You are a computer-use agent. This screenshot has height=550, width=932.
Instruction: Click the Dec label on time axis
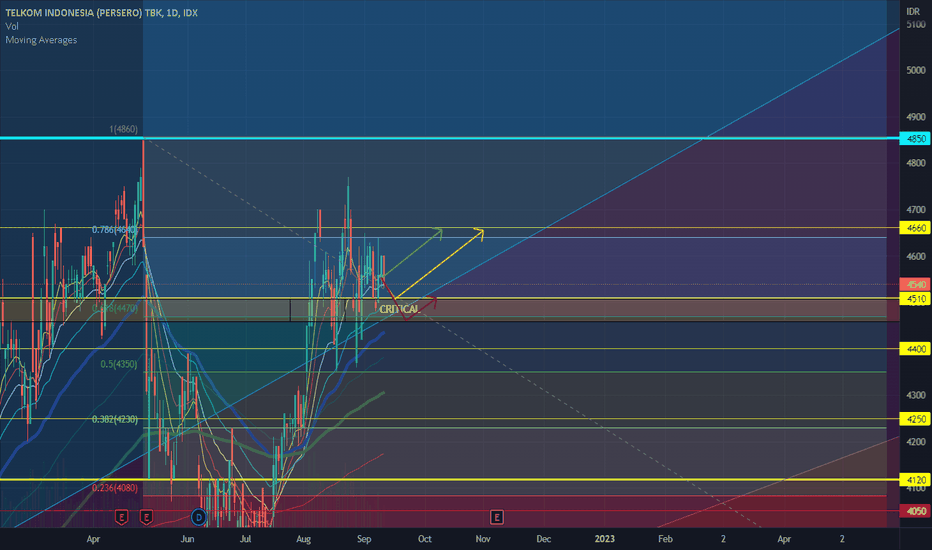(x=543, y=539)
